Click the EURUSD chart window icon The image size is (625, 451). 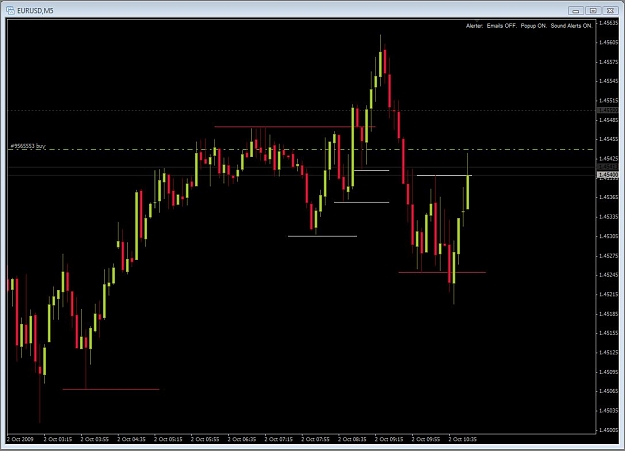coord(10,10)
